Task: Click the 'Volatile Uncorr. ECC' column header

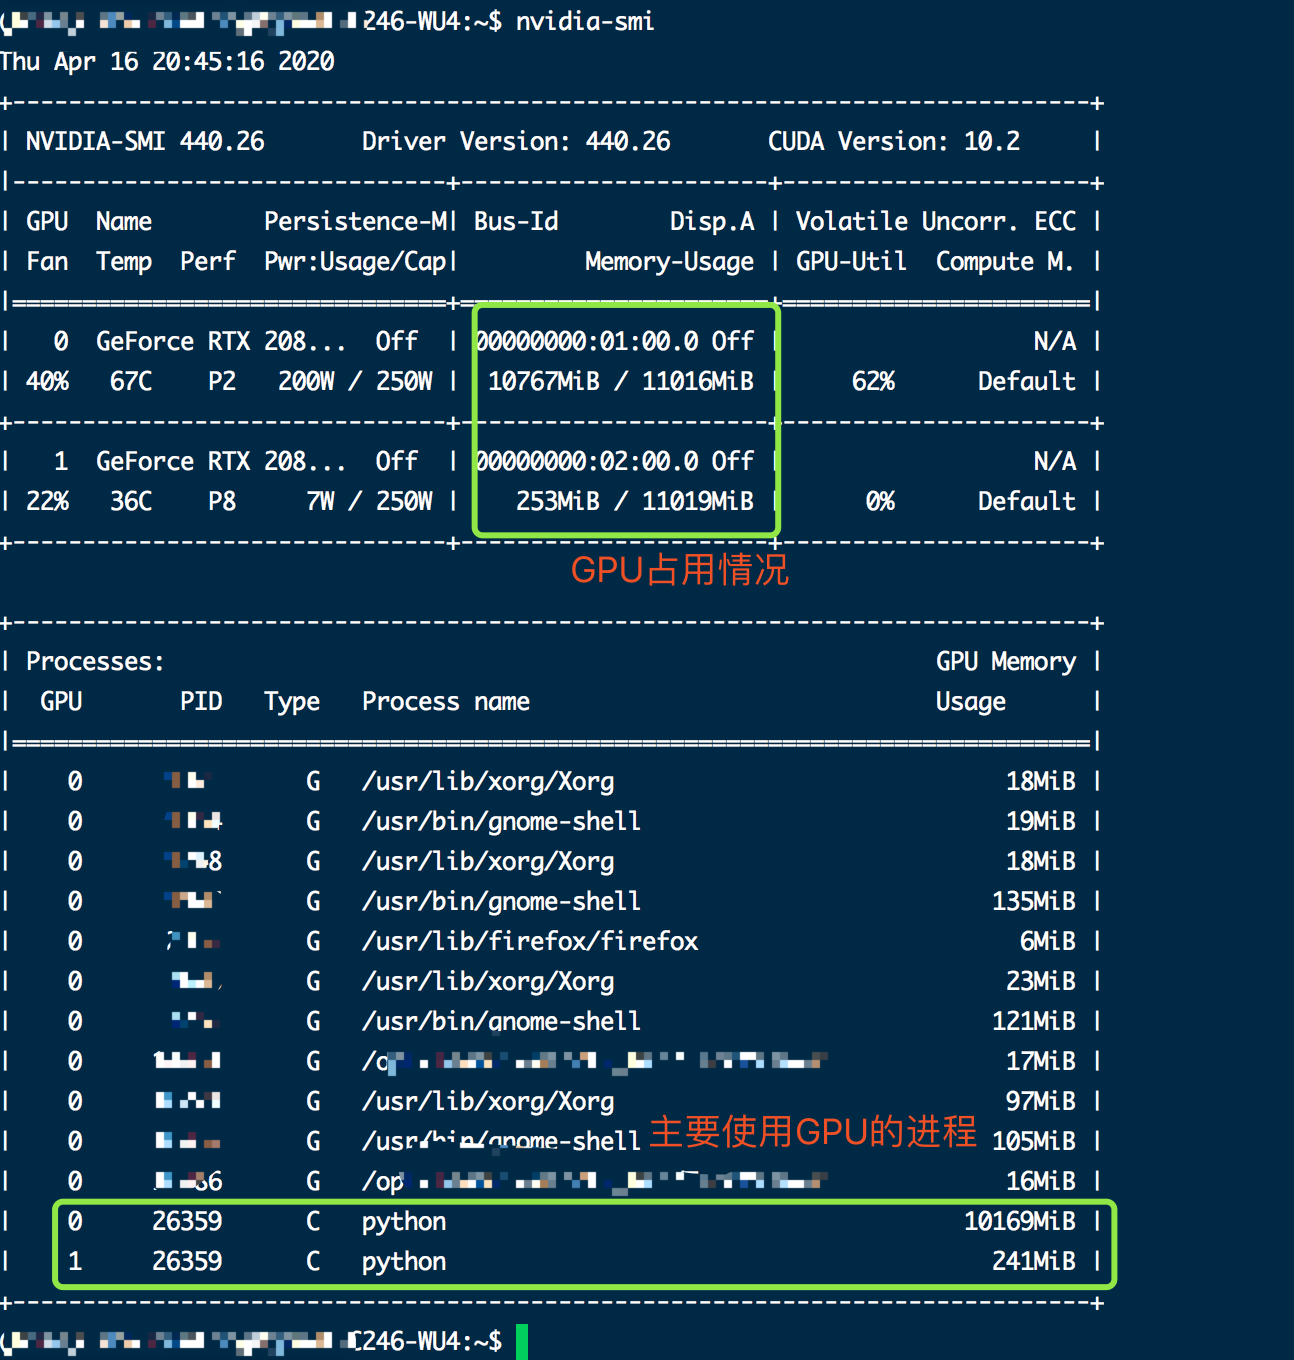Action: pyautogui.click(x=936, y=221)
